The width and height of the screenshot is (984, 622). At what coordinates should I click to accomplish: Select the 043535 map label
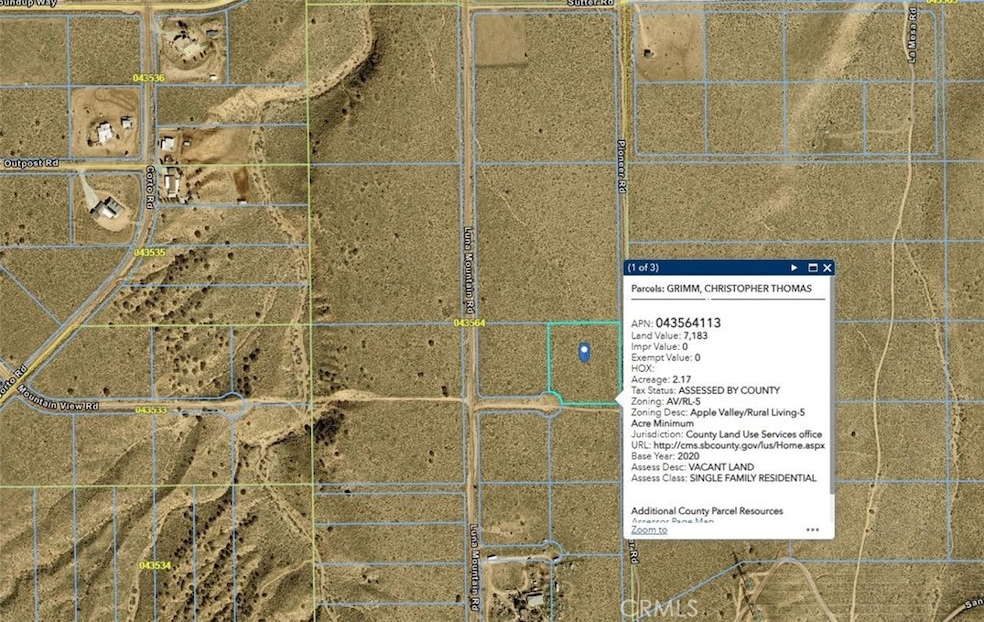point(147,253)
